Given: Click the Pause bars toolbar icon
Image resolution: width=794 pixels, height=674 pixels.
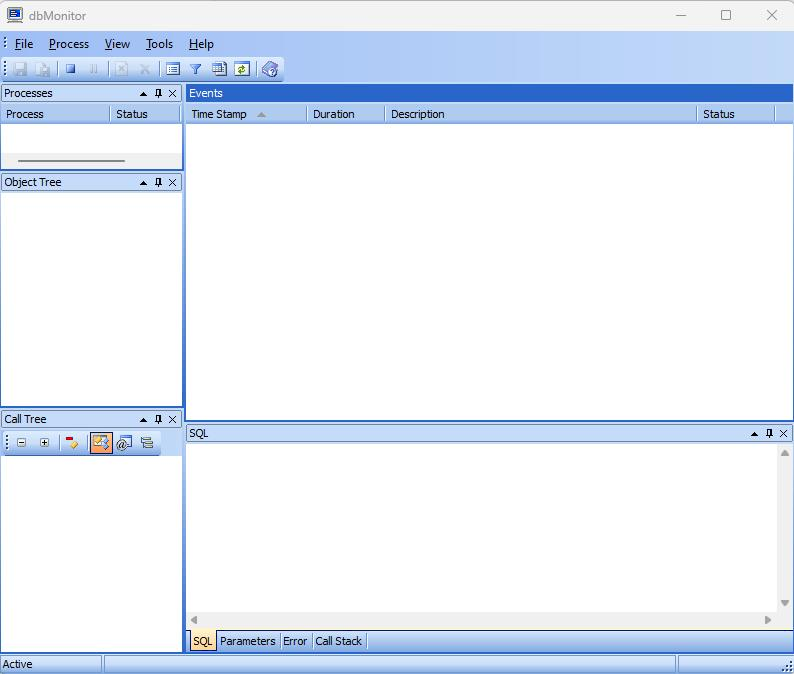Looking at the screenshot, I should 94,69.
